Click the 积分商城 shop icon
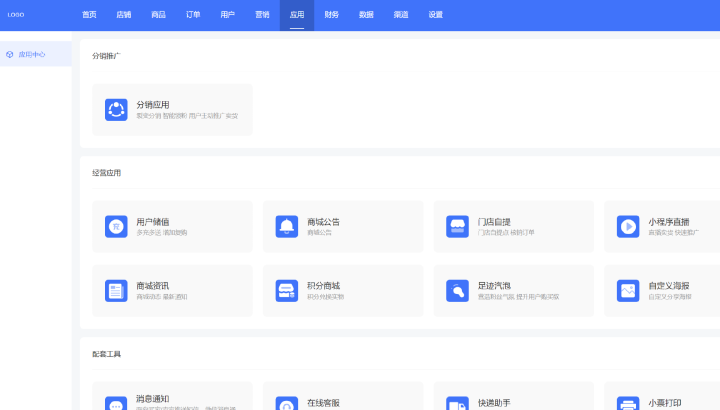 (x=287, y=291)
